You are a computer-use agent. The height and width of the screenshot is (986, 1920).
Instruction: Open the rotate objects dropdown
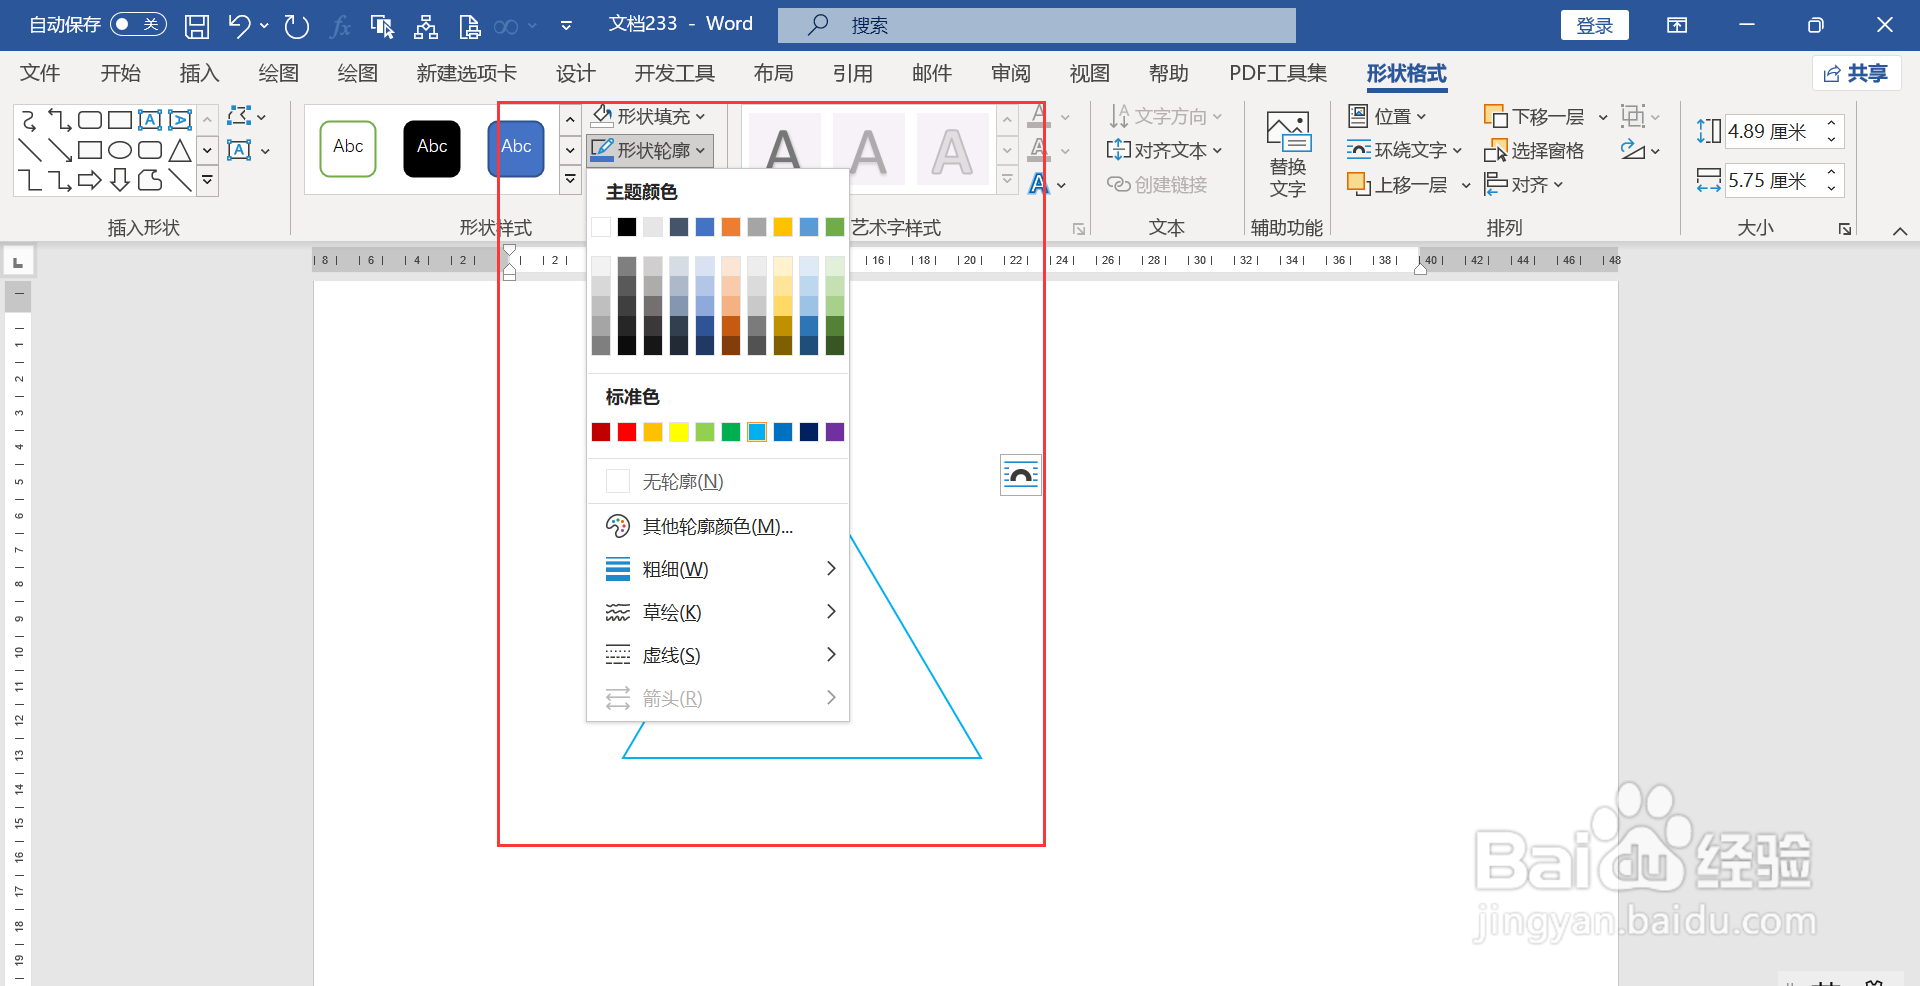[1640, 150]
